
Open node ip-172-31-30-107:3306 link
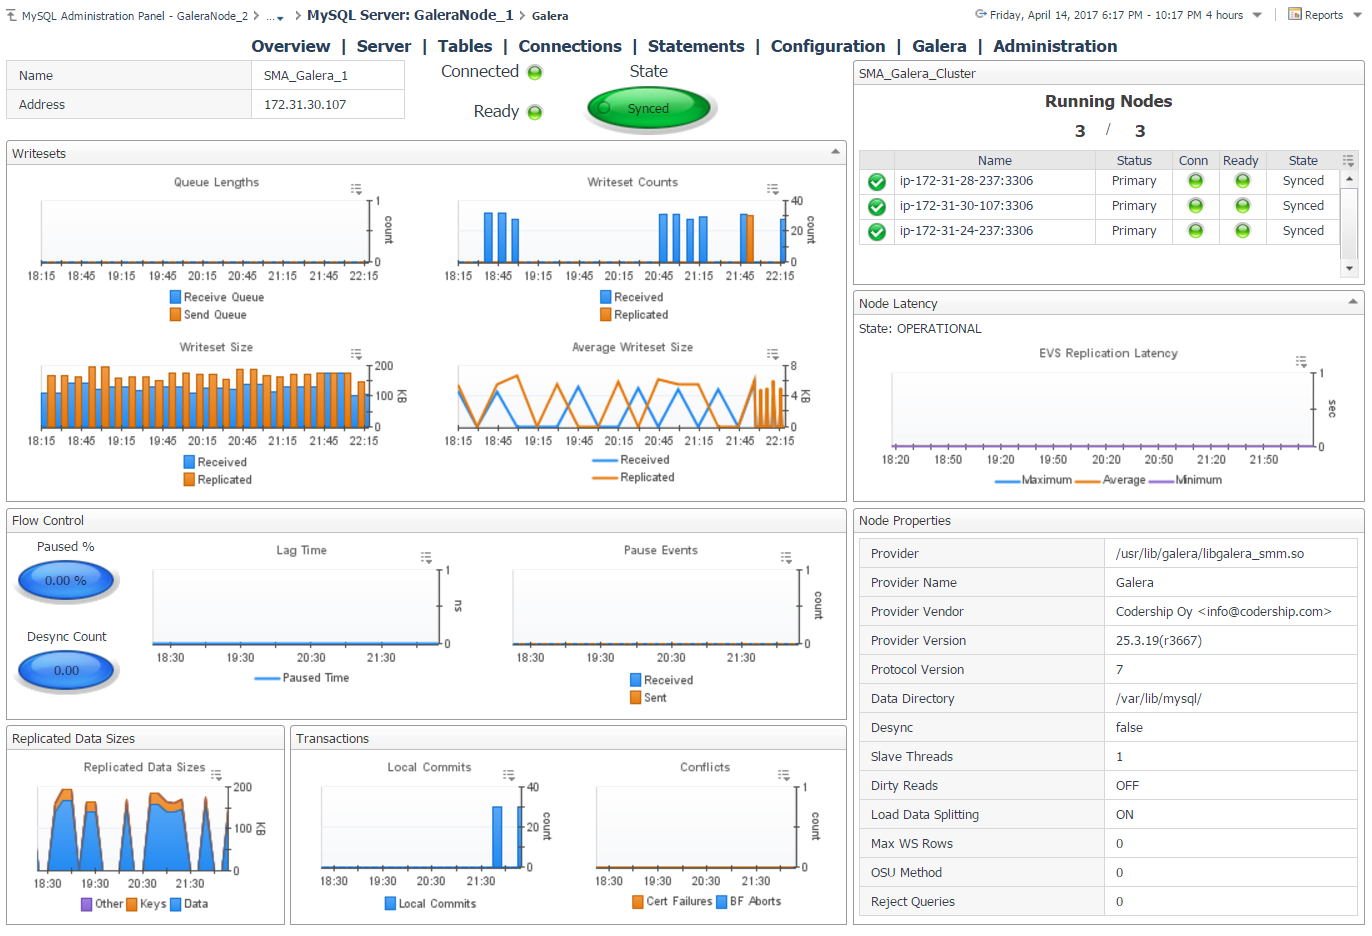point(966,206)
